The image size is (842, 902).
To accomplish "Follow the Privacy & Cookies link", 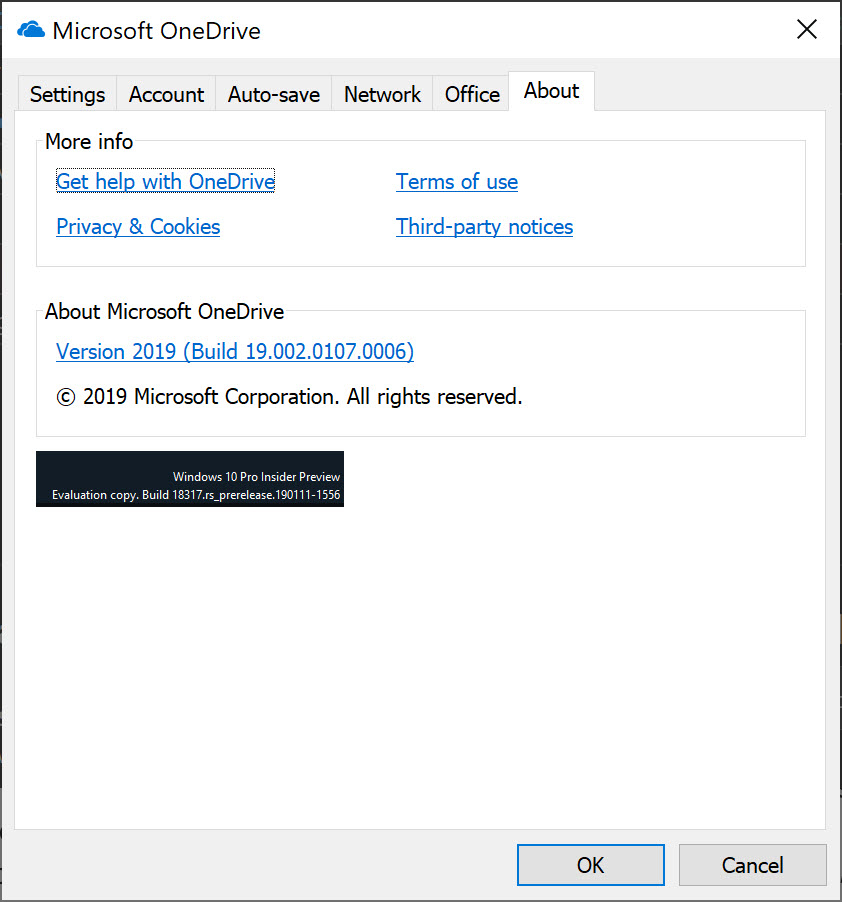I will (138, 227).
